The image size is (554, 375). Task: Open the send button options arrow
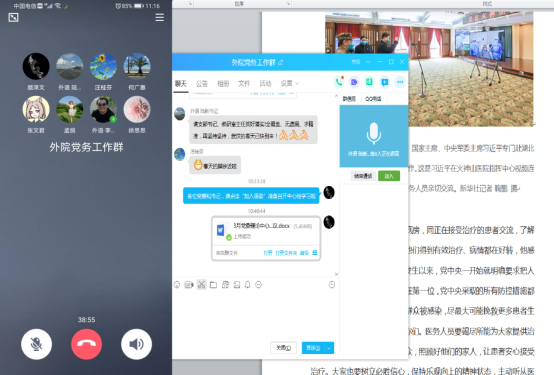pos(329,348)
